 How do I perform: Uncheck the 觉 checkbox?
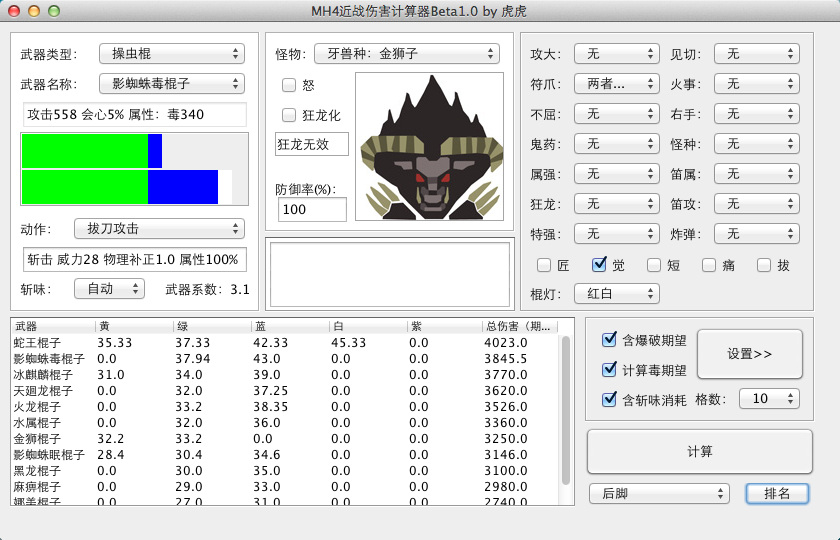(x=599, y=264)
